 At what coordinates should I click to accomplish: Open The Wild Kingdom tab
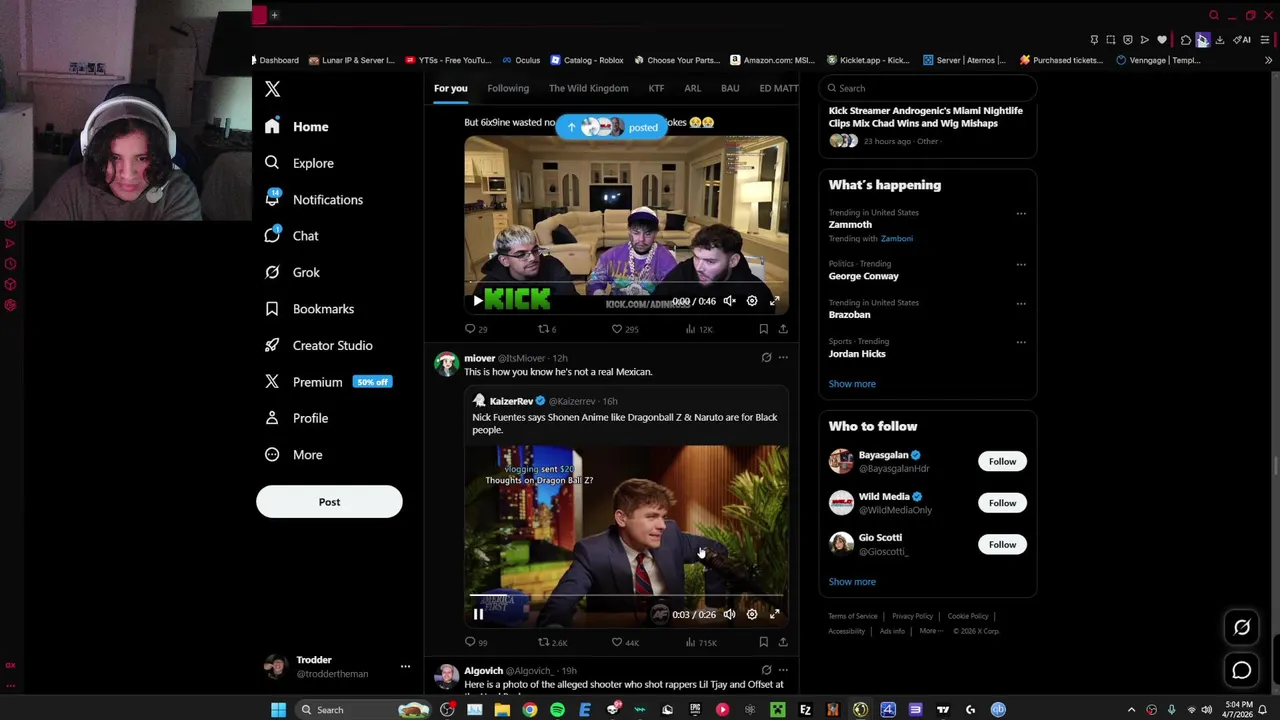[588, 88]
